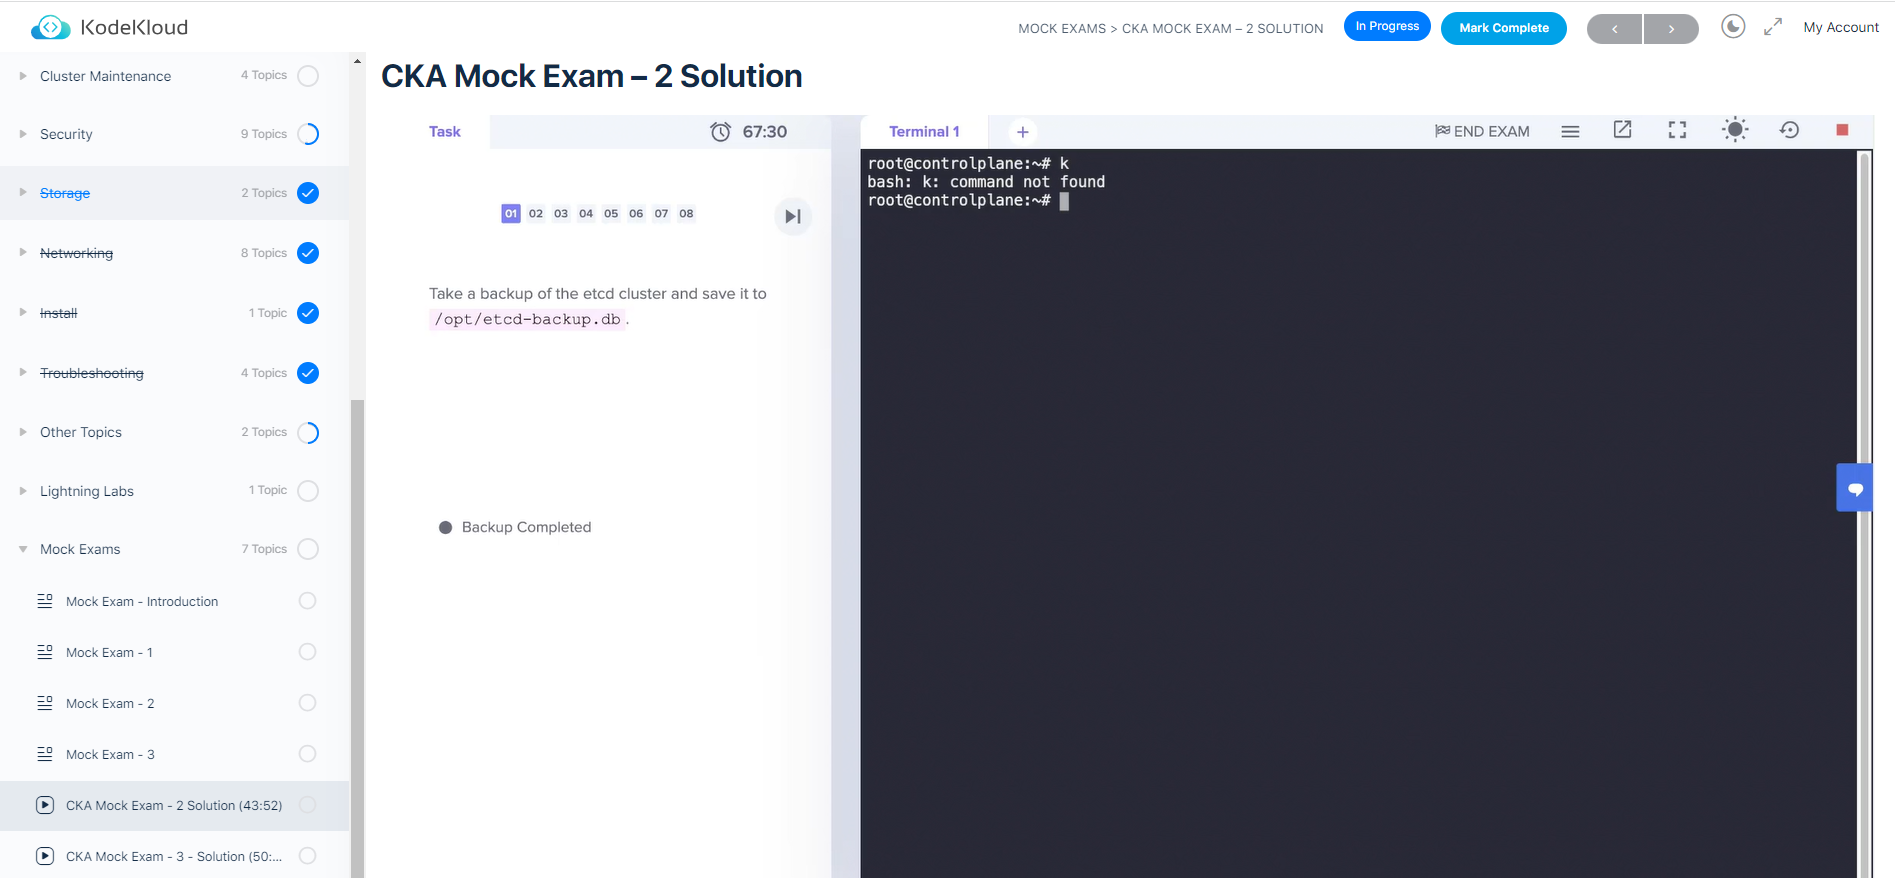
Task: Click the terminal vertical scrollbar
Action: point(1864,514)
